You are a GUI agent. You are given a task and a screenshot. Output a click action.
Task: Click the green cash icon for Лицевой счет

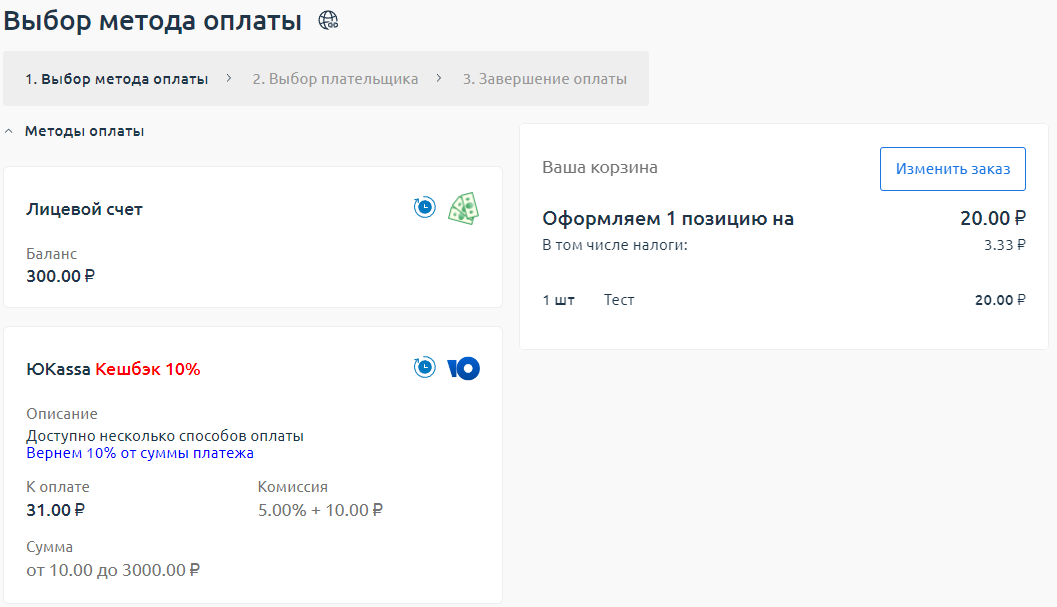tap(463, 208)
